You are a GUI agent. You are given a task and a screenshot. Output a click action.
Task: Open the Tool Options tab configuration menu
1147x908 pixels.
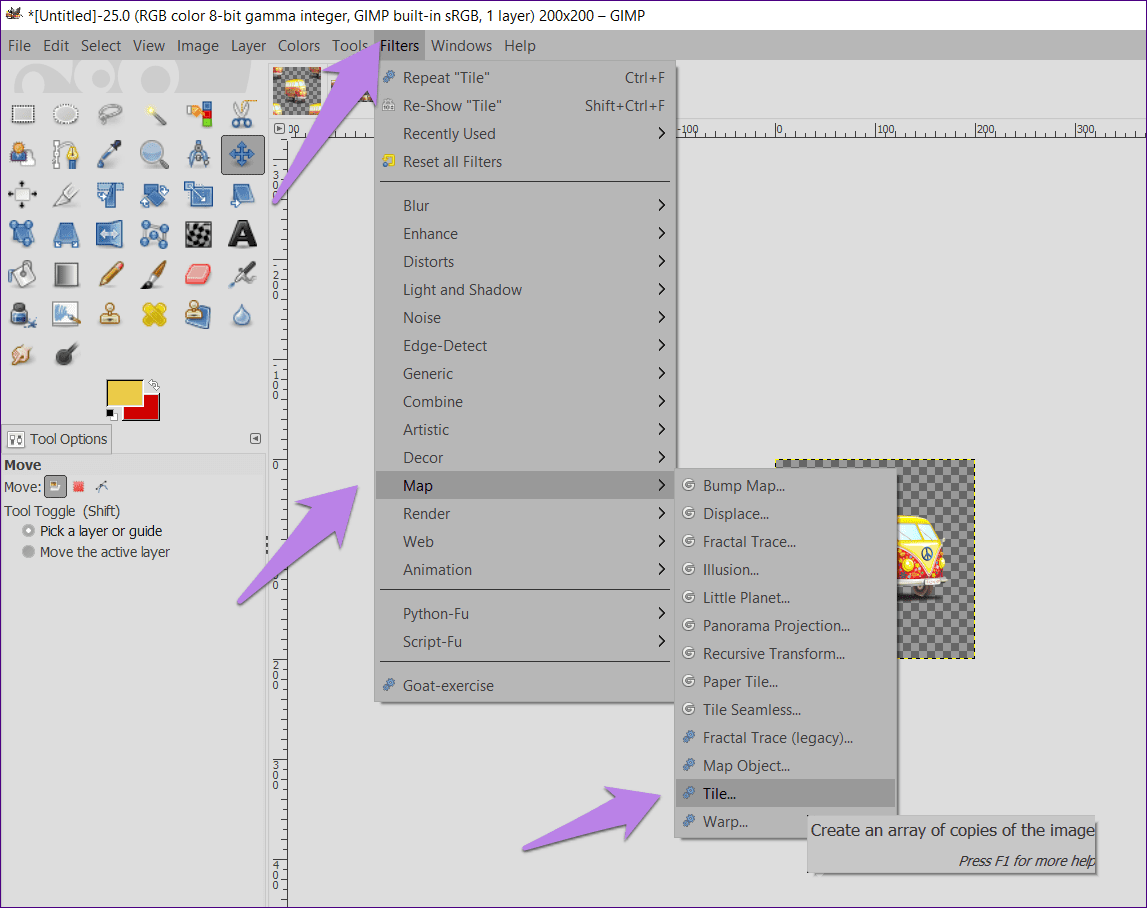(255, 439)
